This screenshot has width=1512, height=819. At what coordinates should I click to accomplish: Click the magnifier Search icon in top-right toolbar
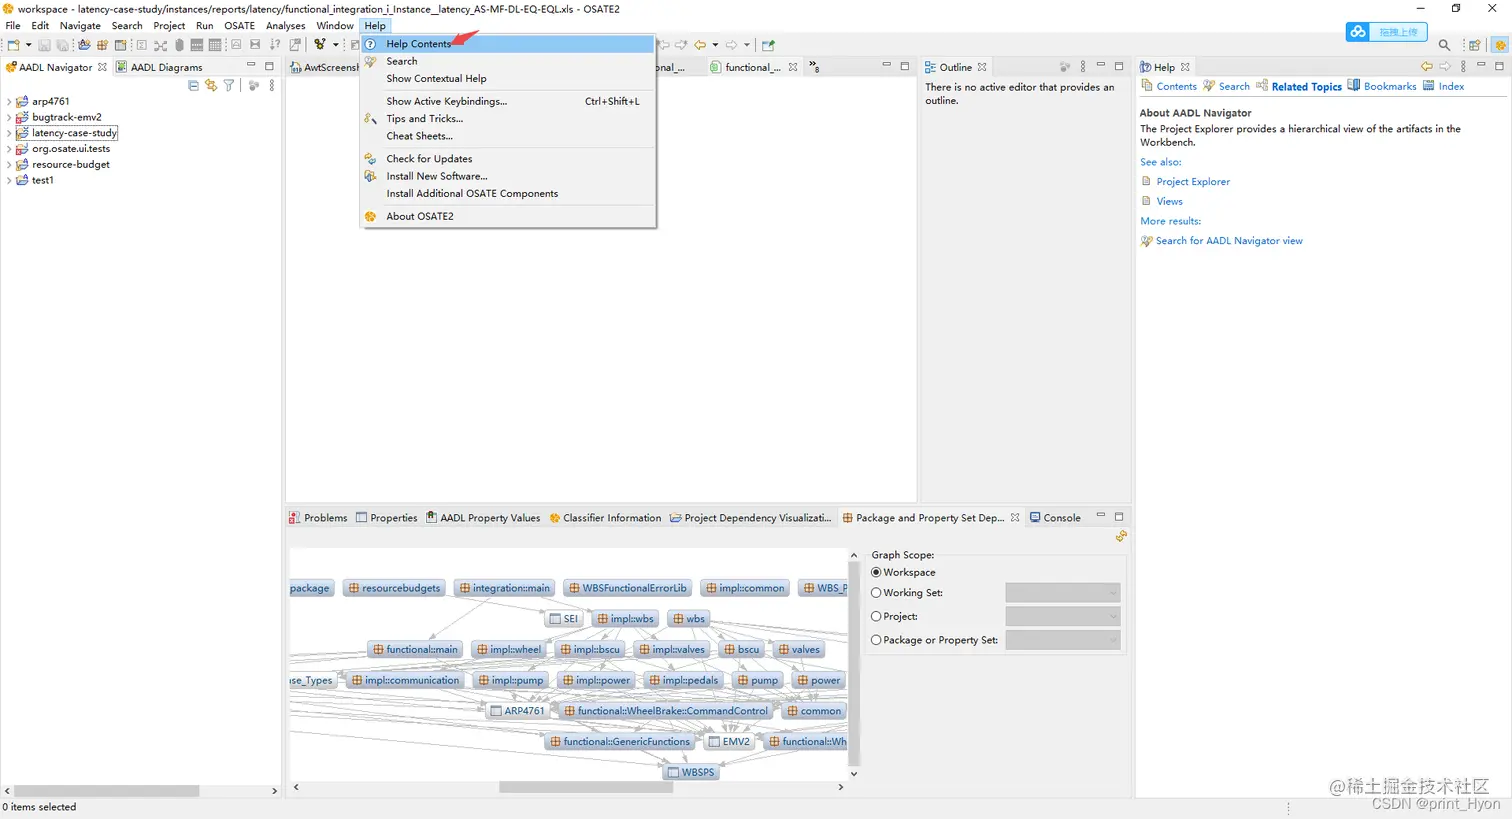[x=1444, y=45]
